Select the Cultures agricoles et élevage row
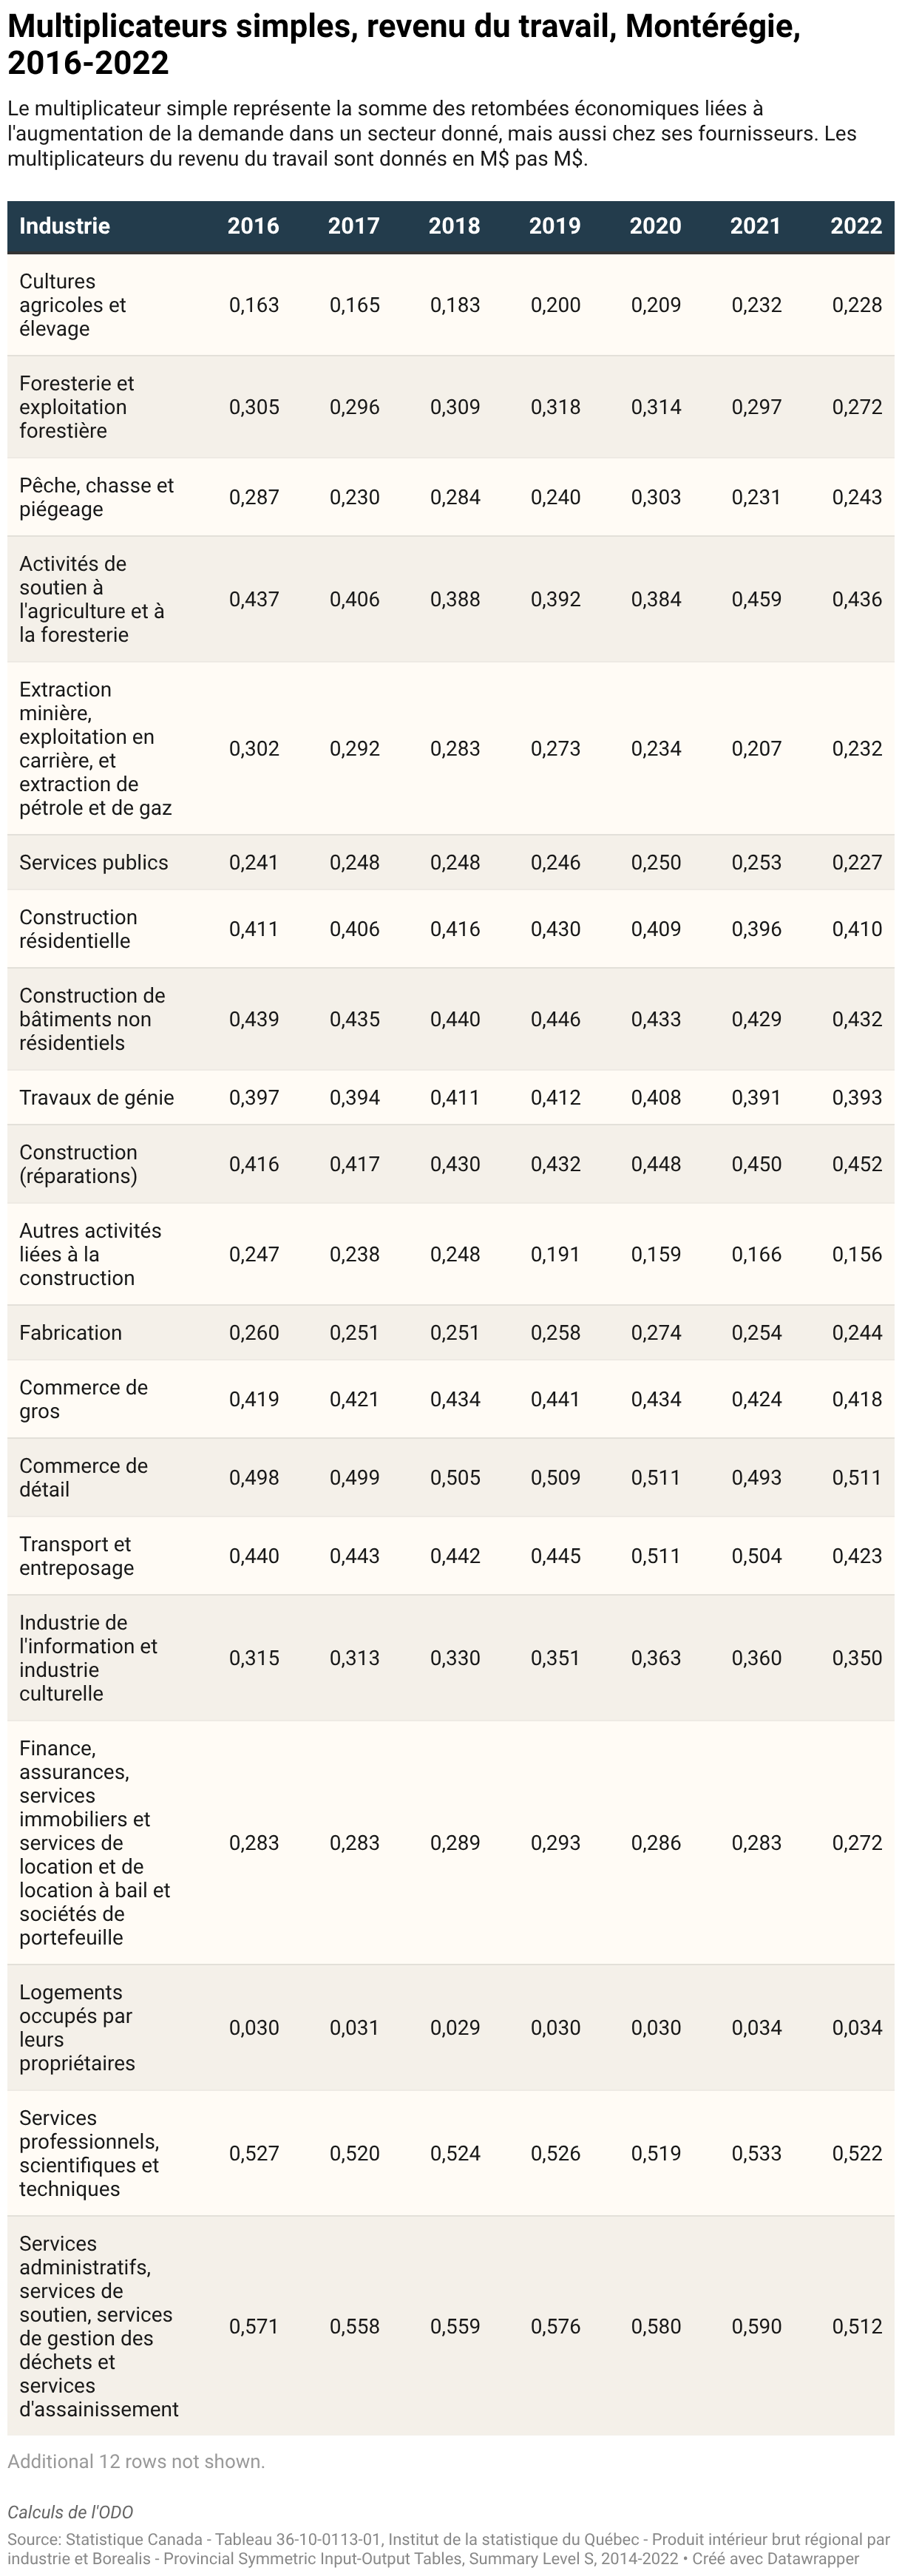 [x=451, y=305]
